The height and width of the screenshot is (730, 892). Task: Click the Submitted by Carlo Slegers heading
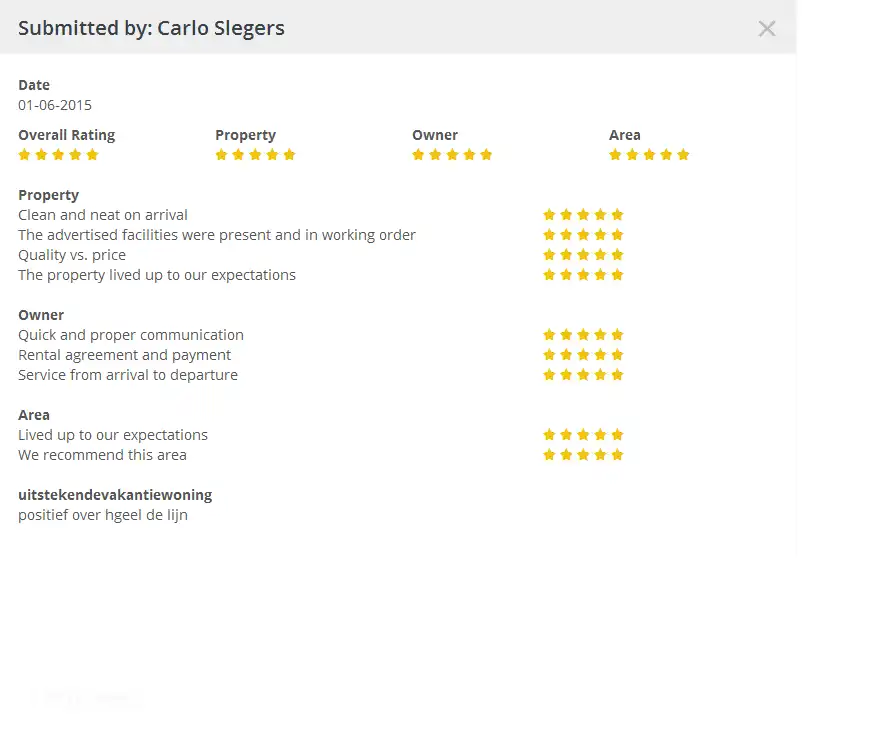(151, 28)
